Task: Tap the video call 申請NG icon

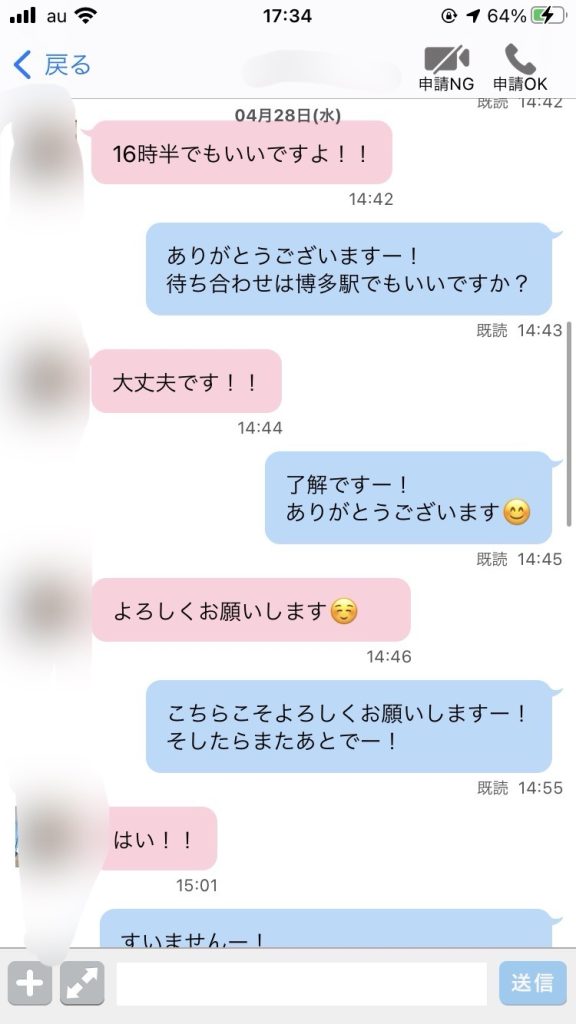Action: tap(447, 59)
